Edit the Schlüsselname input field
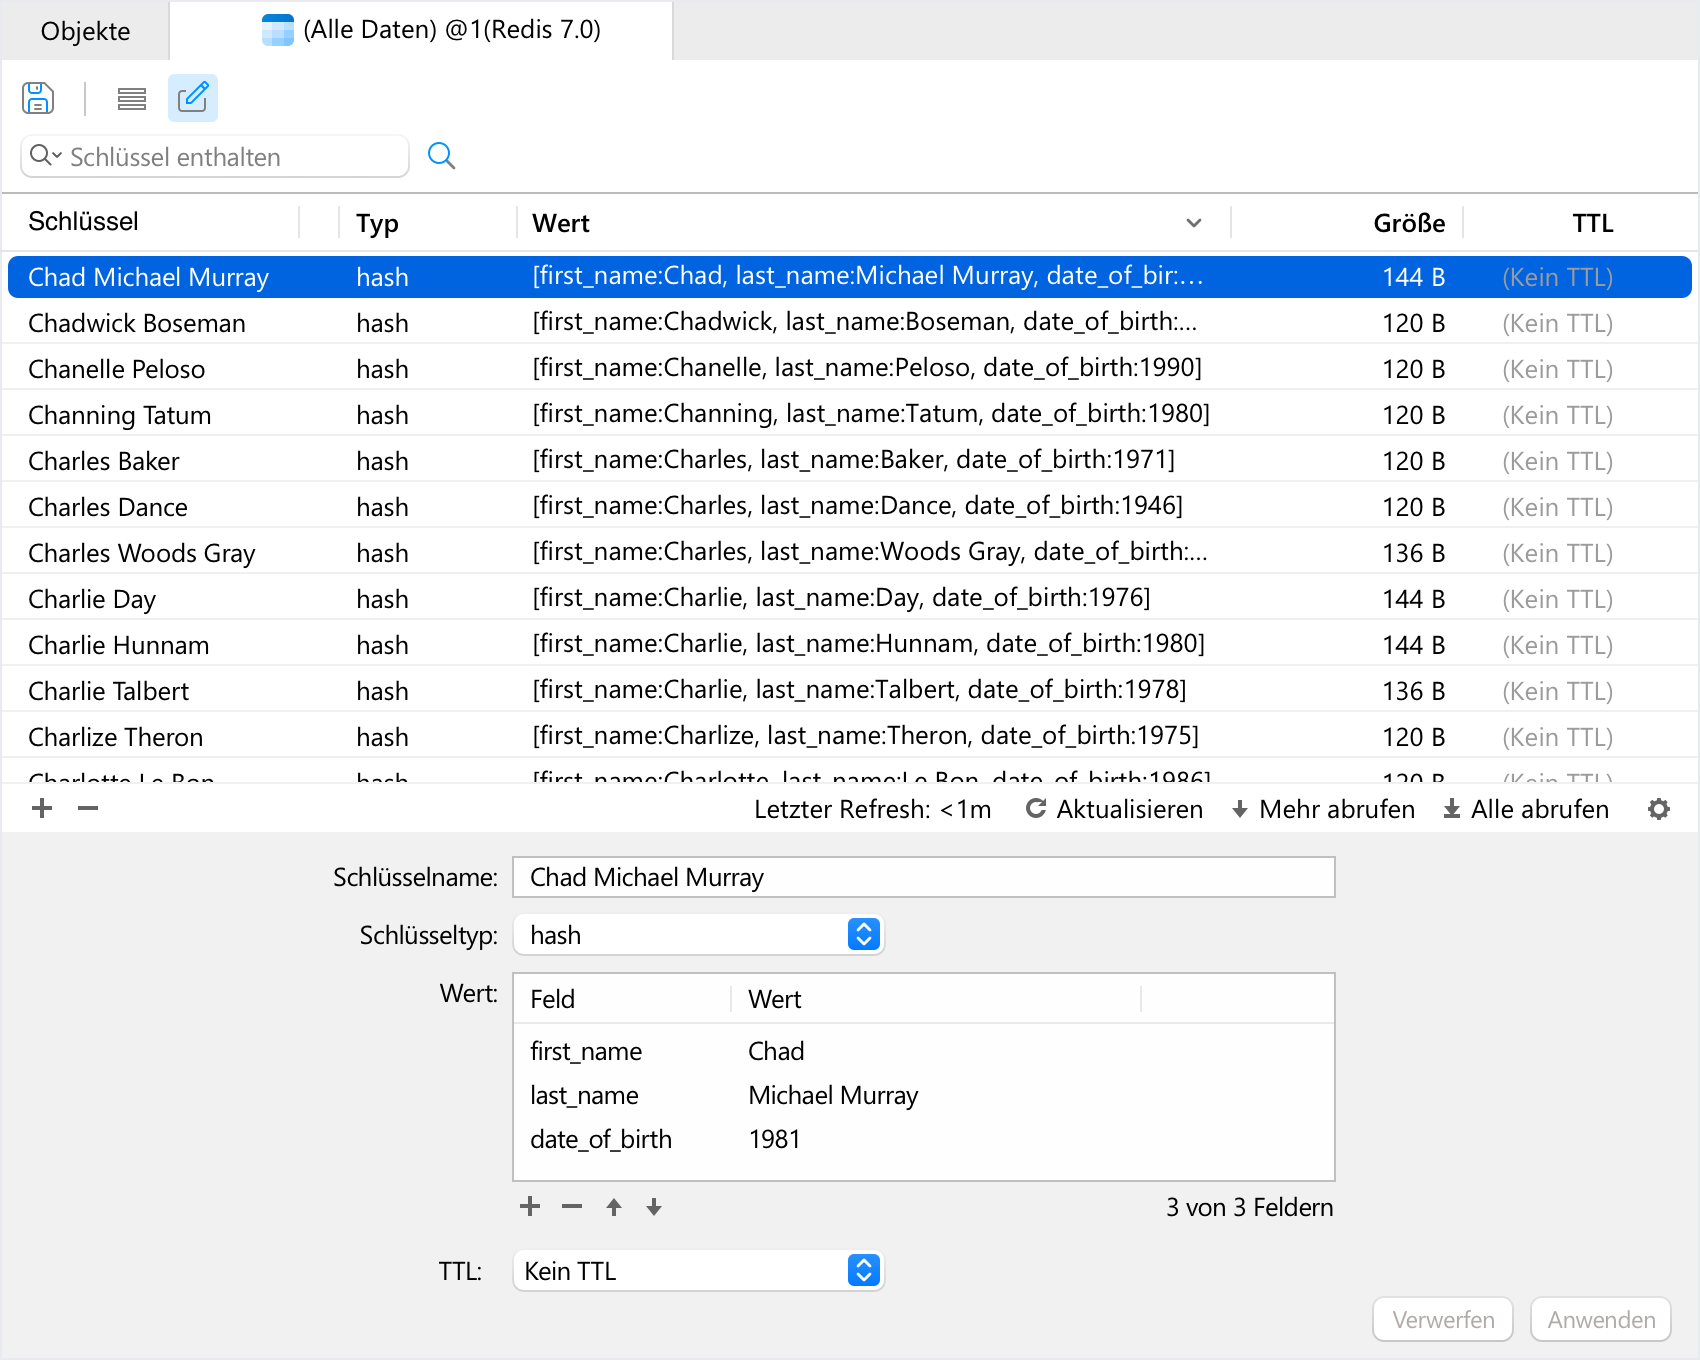Screen dimensions: 1700x1360 click(924, 877)
